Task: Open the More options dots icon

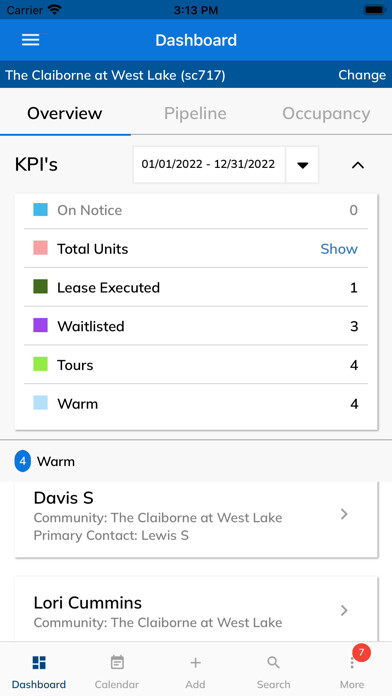Action: pyautogui.click(x=352, y=663)
